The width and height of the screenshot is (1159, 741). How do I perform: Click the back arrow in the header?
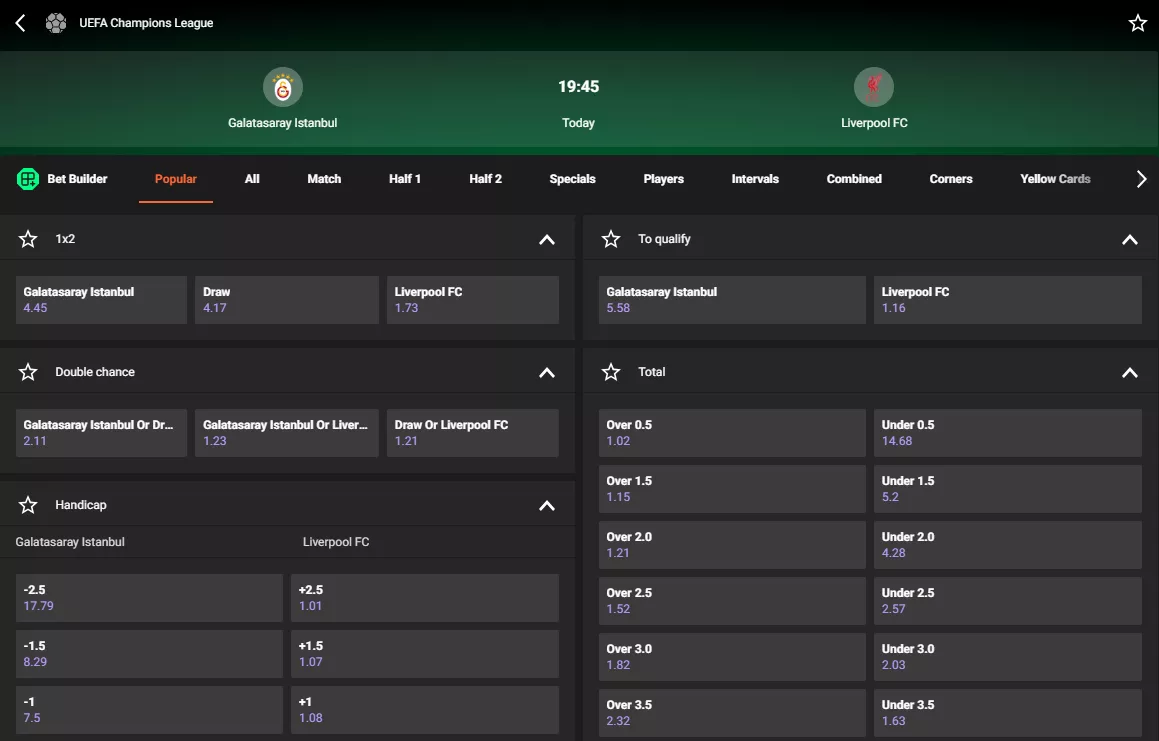[18, 24]
